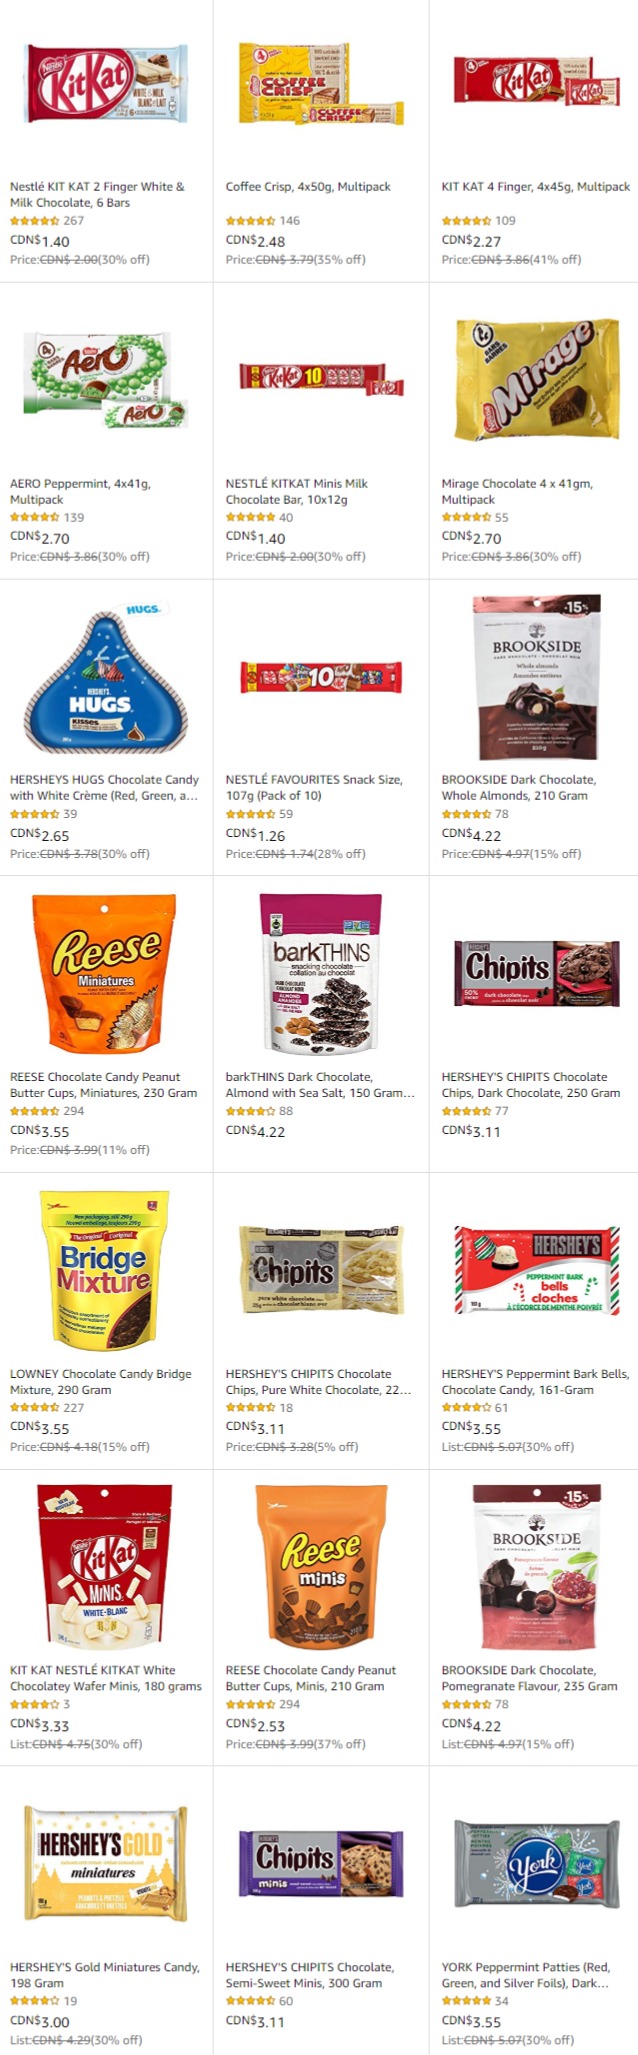Open the Bridge Mixture bag thumbnail
This screenshot has height=2055, width=638.
pos(106,1270)
